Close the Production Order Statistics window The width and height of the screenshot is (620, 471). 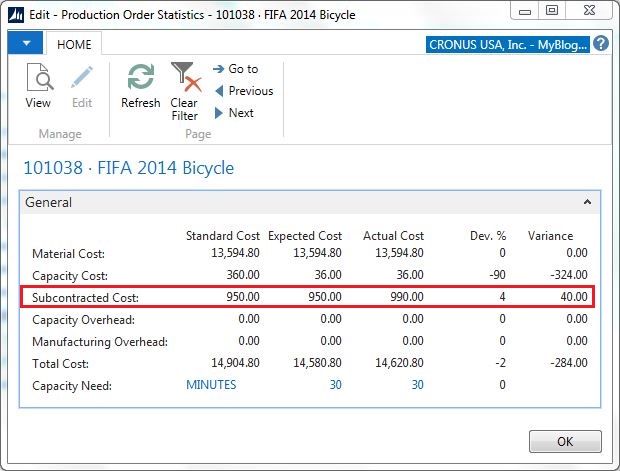pos(589,11)
